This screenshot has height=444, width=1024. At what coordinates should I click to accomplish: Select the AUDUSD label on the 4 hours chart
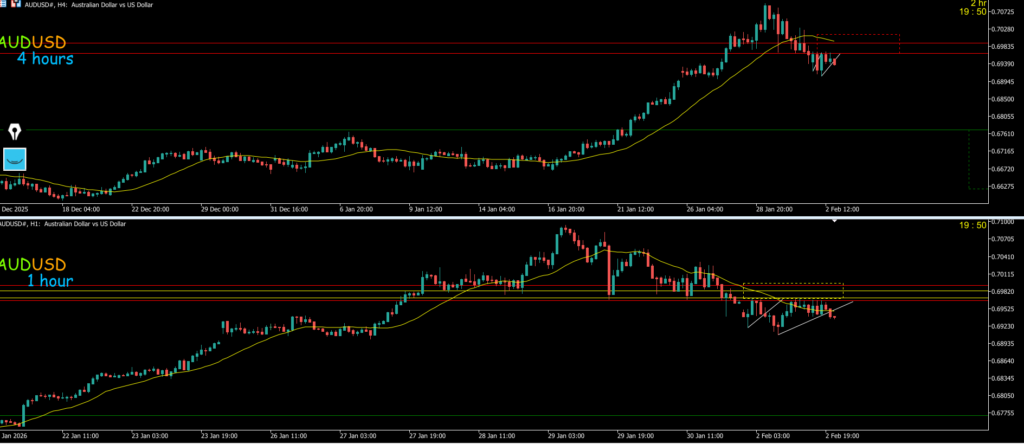click(x=33, y=42)
